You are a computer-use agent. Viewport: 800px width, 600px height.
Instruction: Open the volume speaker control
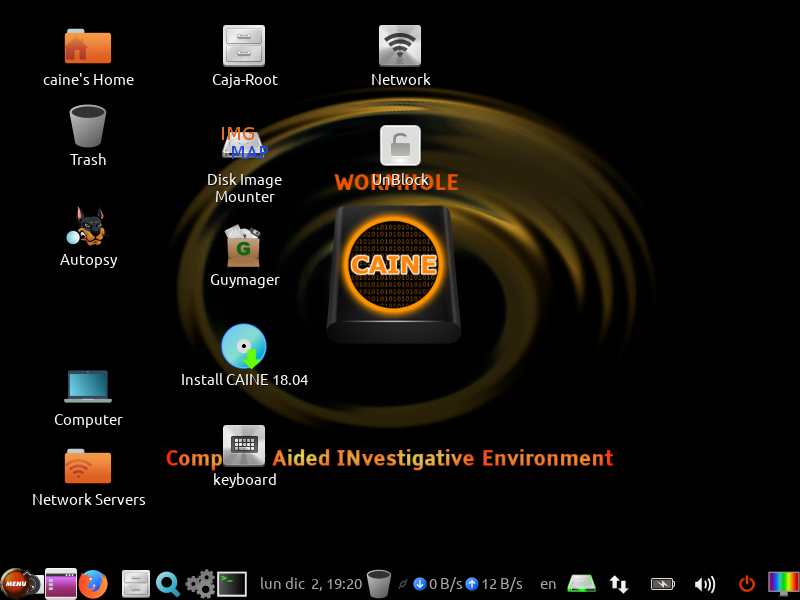[705, 584]
